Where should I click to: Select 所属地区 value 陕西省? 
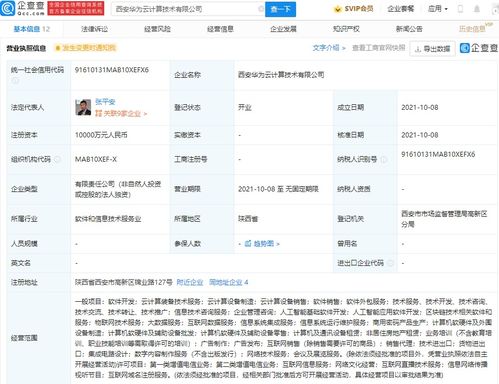[x=248, y=219]
